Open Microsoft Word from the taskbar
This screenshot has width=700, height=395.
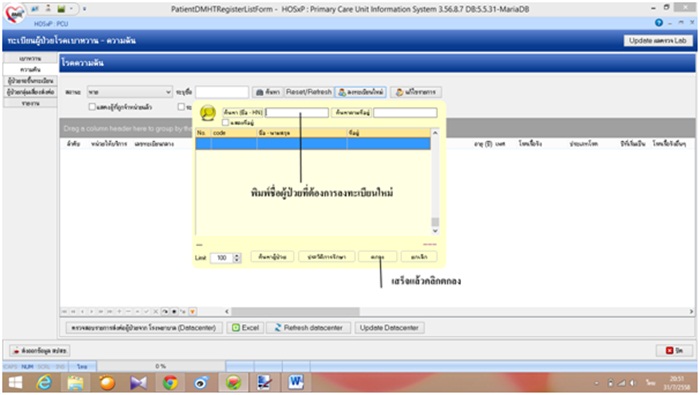pyautogui.click(x=296, y=383)
